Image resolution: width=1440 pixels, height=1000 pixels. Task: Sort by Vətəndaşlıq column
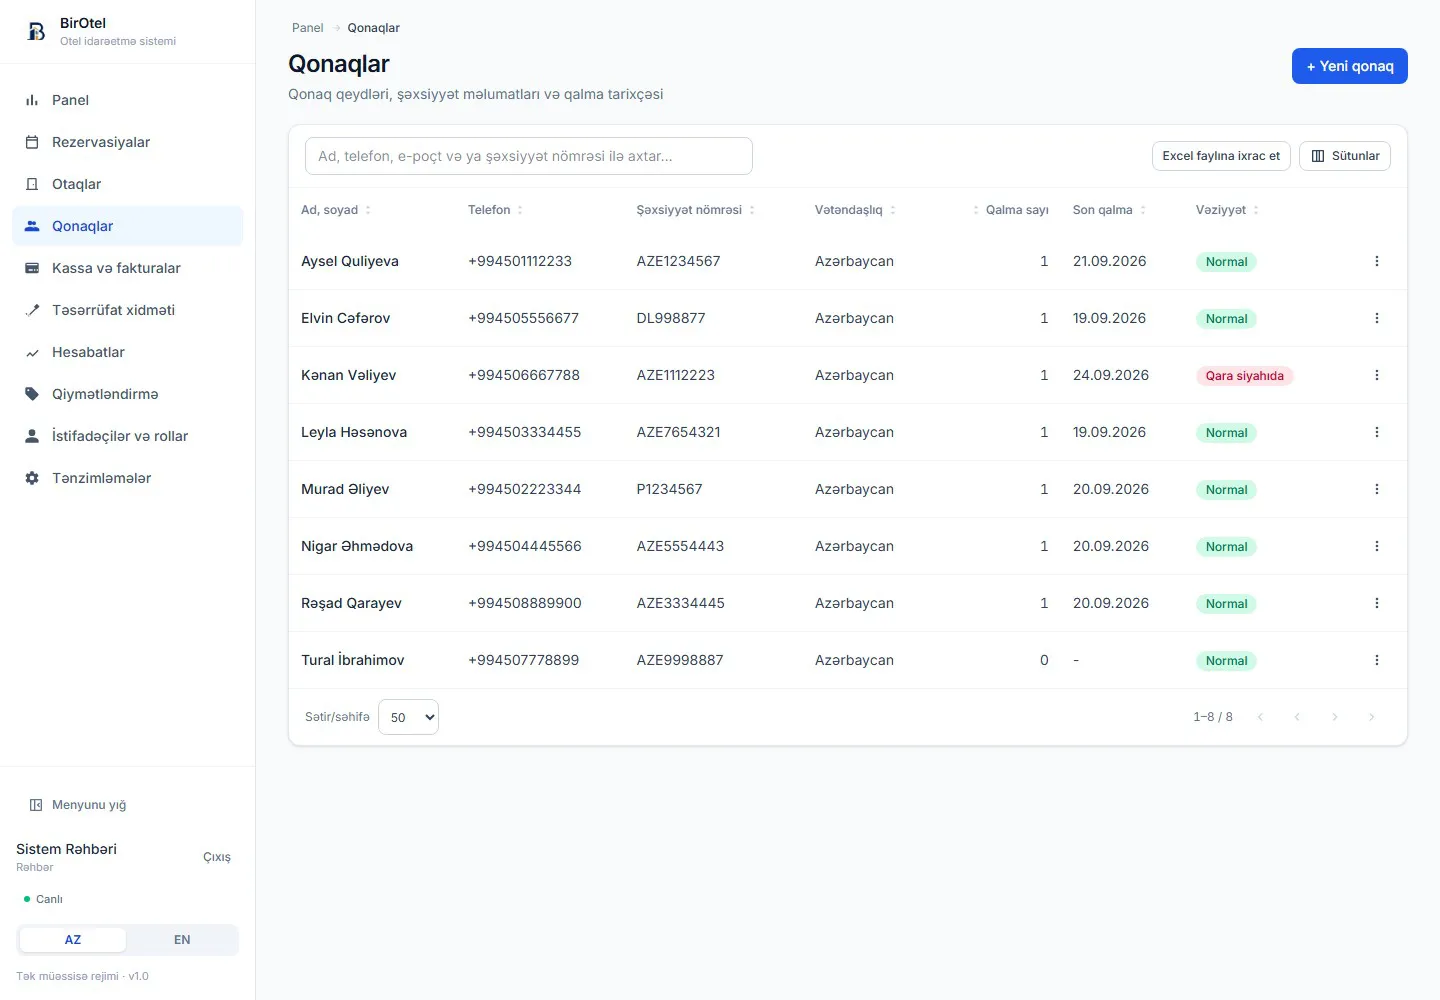pyautogui.click(x=856, y=210)
